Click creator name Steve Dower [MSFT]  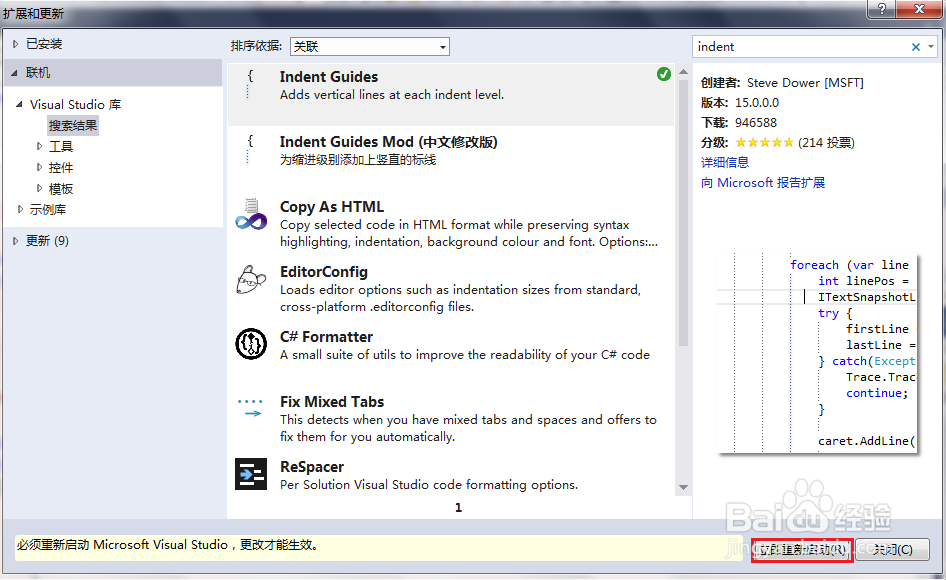click(805, 83)
